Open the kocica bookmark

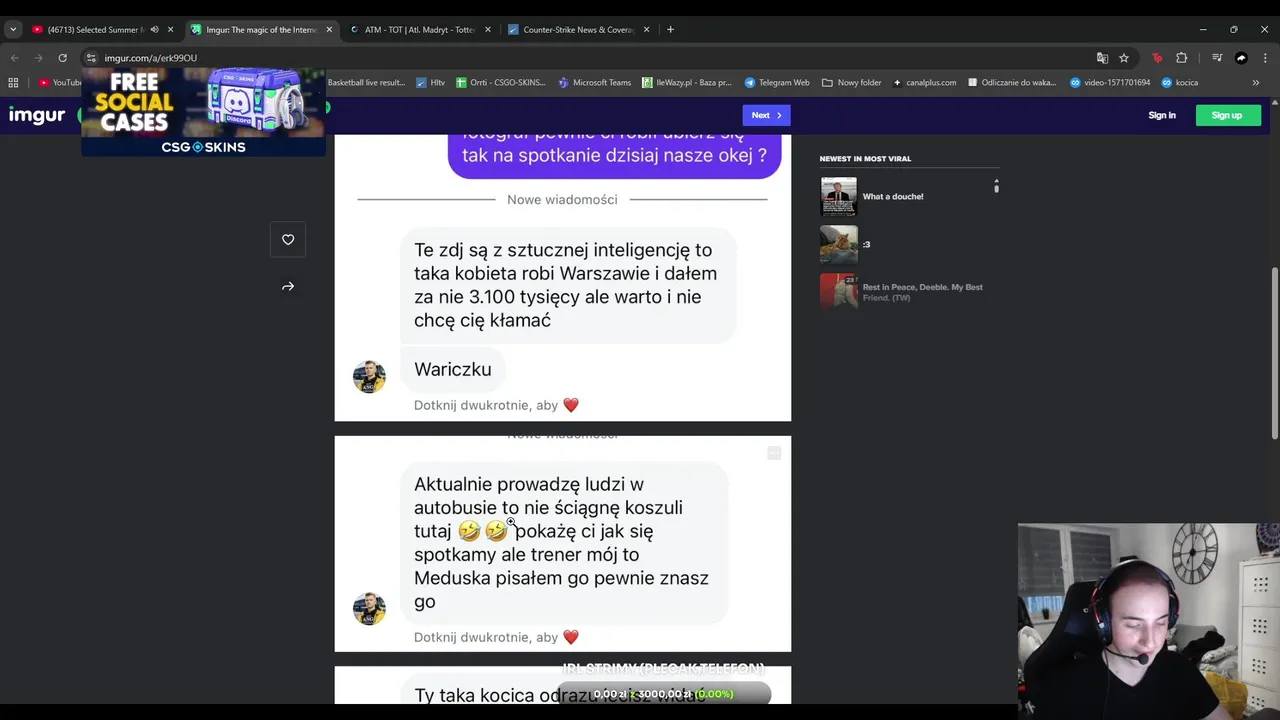pos(1180,82)
